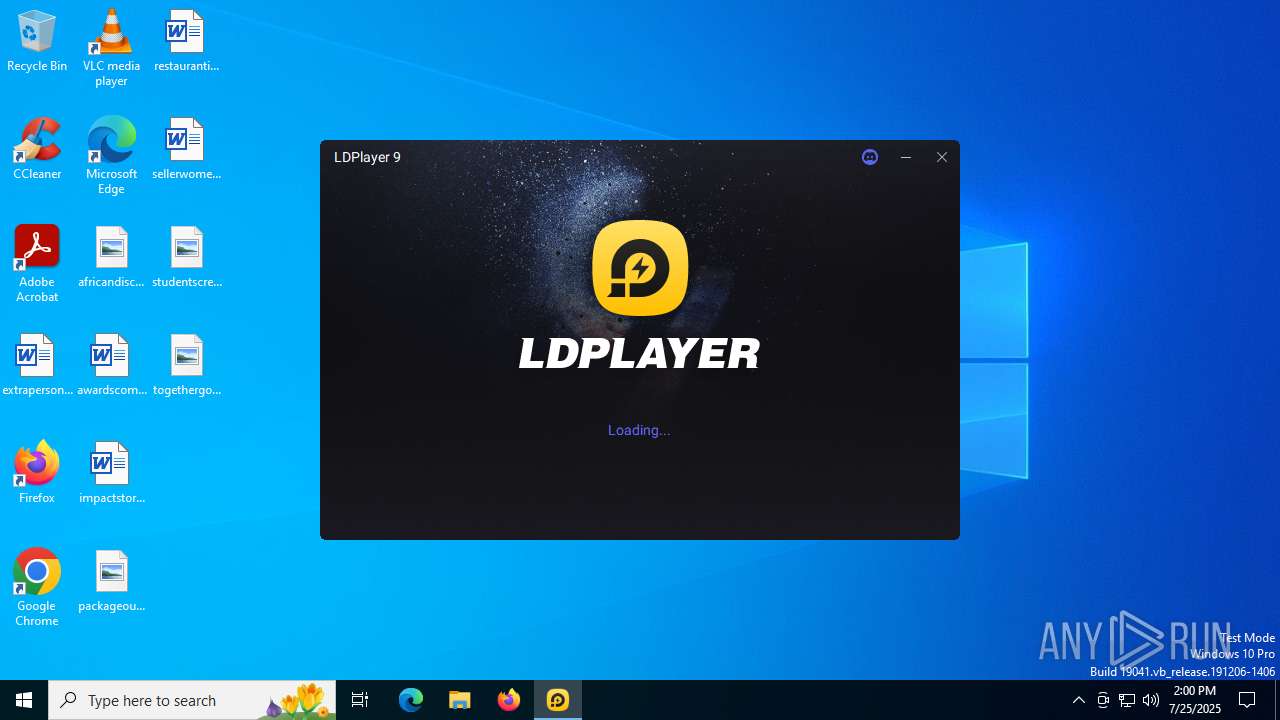Select the restauranti... Word document

186,42
